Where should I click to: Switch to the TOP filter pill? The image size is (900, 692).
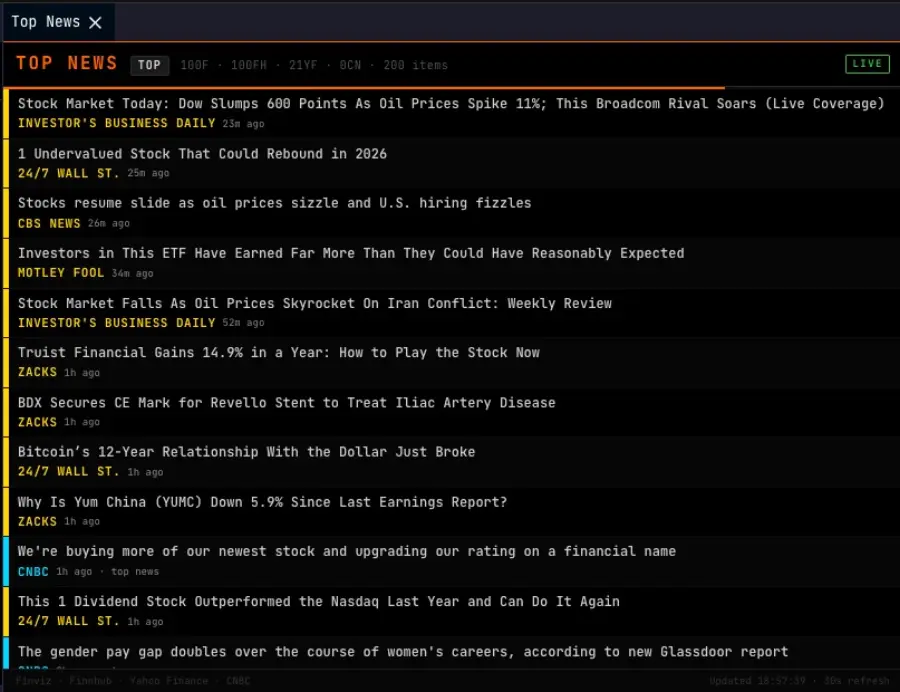point(149,65)
